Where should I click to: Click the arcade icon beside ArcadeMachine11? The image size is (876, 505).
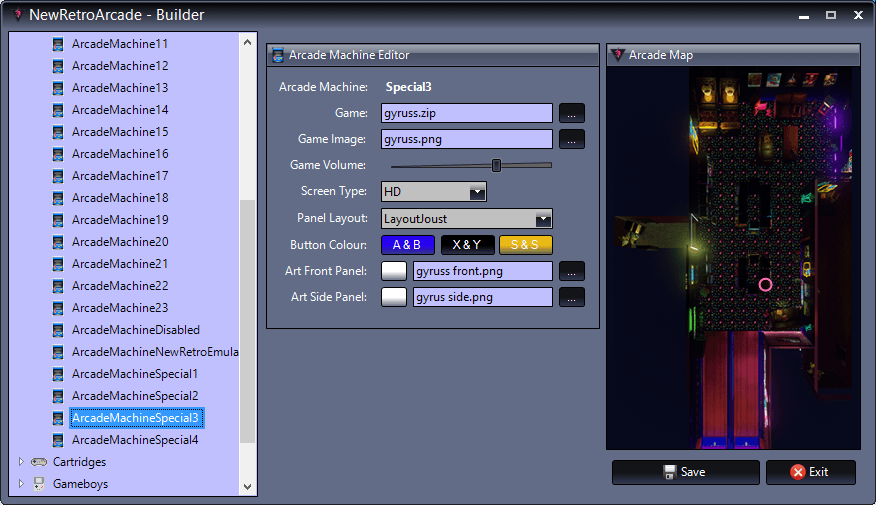pos(59,44)
